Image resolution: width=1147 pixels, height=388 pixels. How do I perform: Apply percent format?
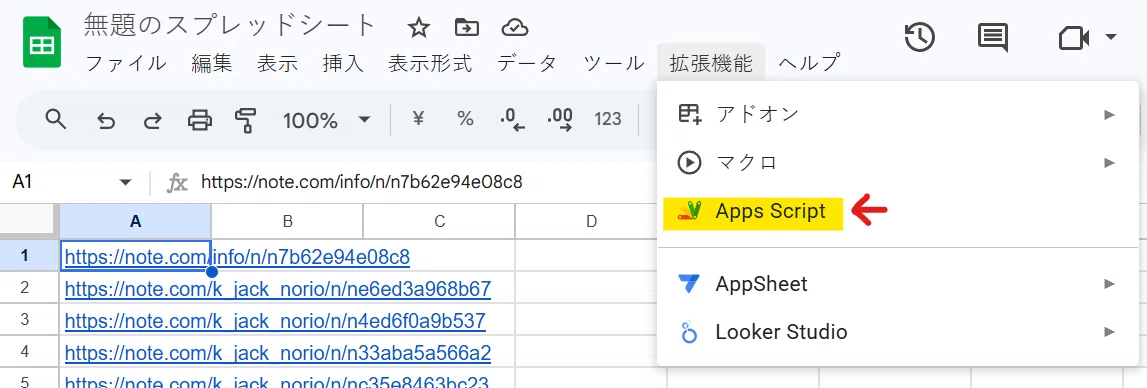465,119
